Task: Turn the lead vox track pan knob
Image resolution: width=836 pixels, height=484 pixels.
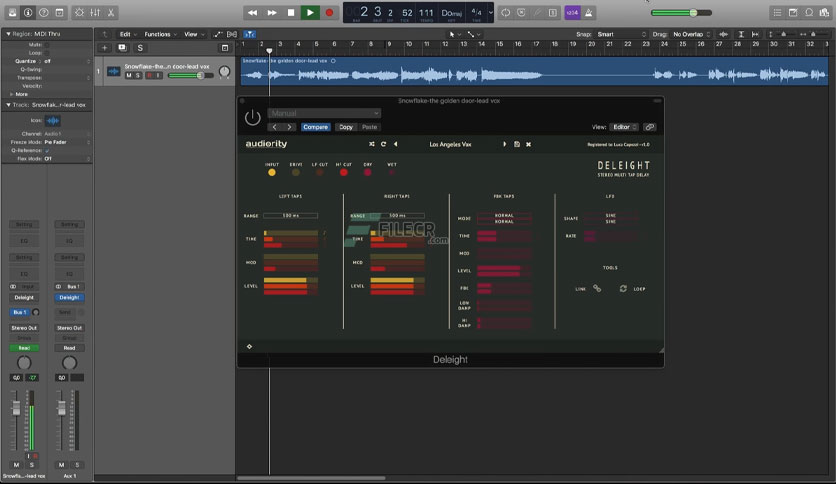Action: 224,71
